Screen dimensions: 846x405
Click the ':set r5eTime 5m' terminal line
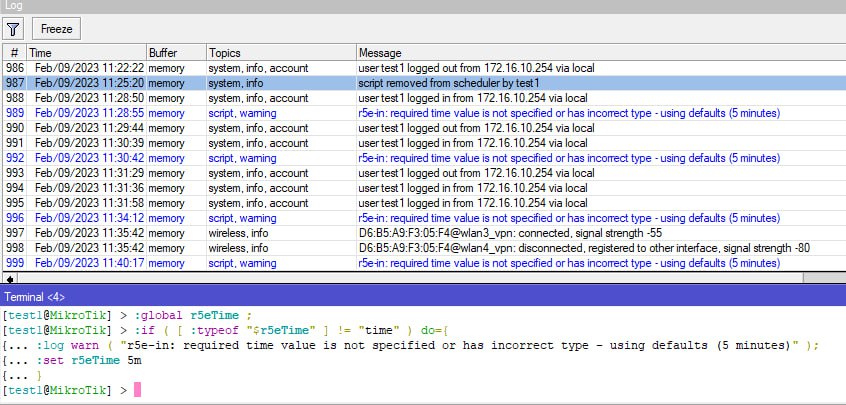click(72, 360)
